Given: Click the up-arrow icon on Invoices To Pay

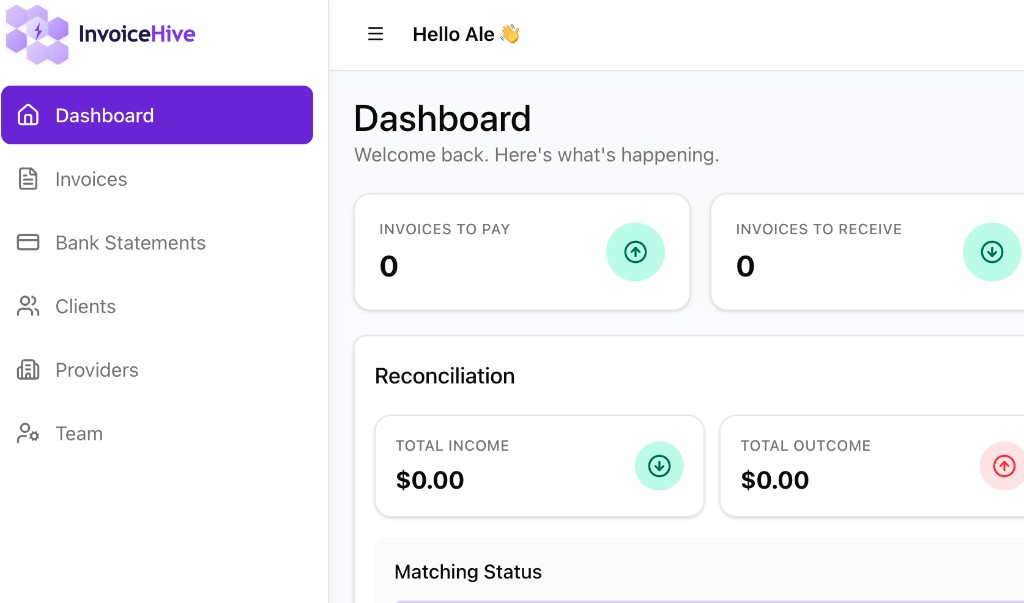Looking at the screenshot, I should pos(636,252).
